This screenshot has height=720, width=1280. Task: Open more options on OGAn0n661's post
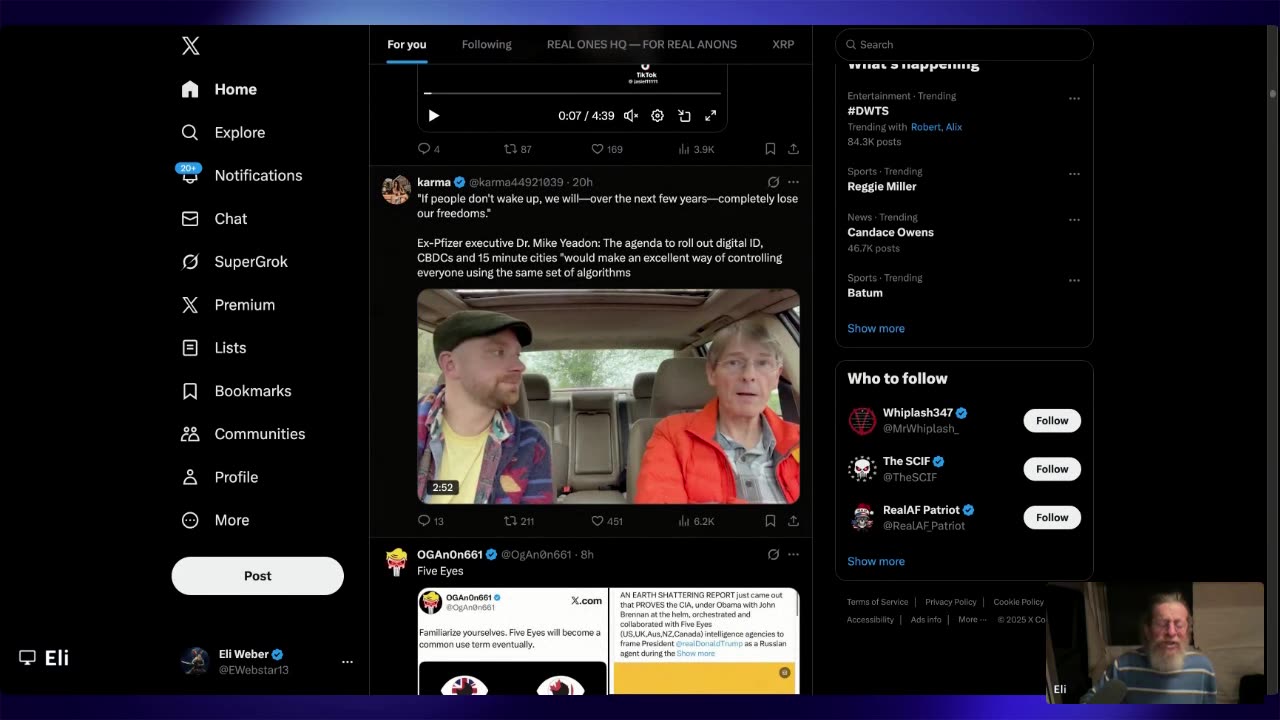pyautogui.click(x=793, y=554)
